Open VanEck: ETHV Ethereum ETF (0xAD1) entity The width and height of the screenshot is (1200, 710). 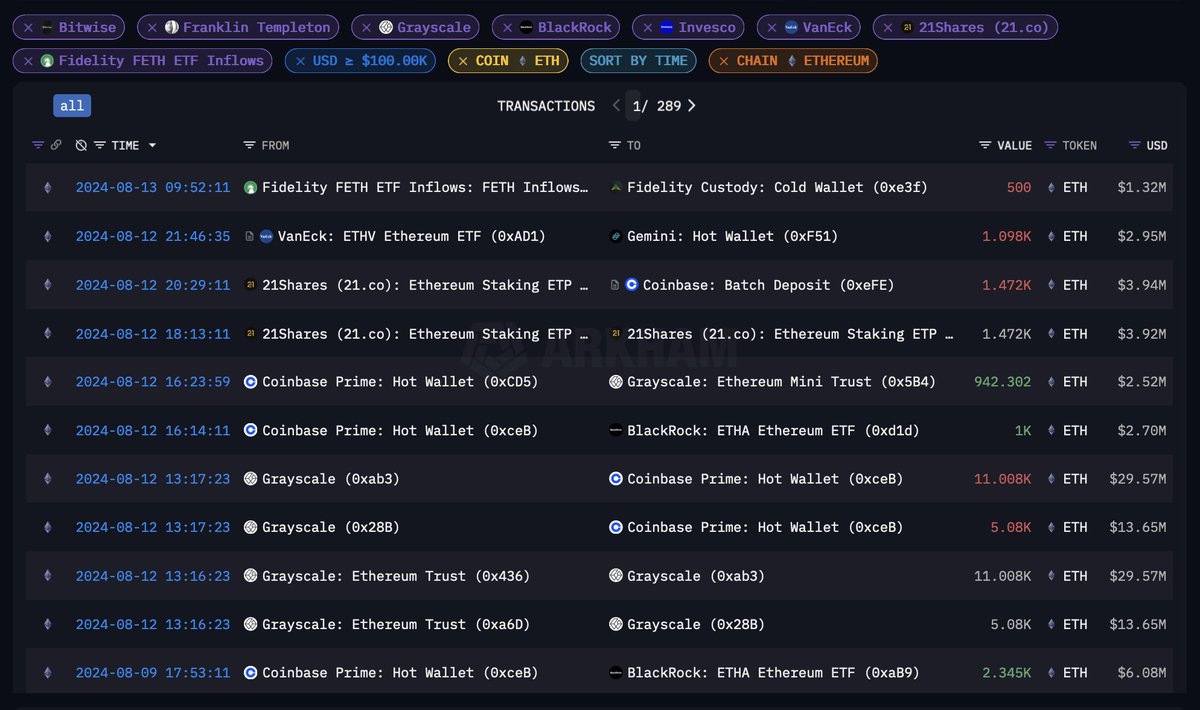coord(412,237)
